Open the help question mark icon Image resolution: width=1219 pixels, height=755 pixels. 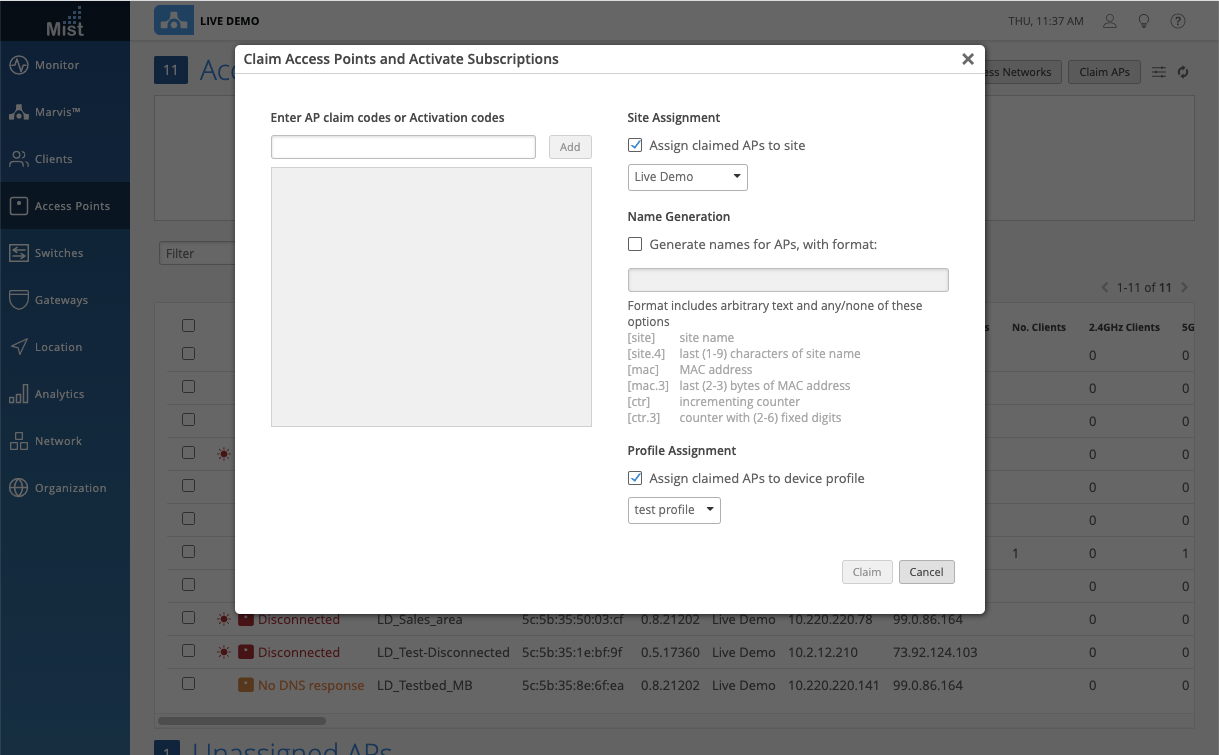coord(1177,21)
